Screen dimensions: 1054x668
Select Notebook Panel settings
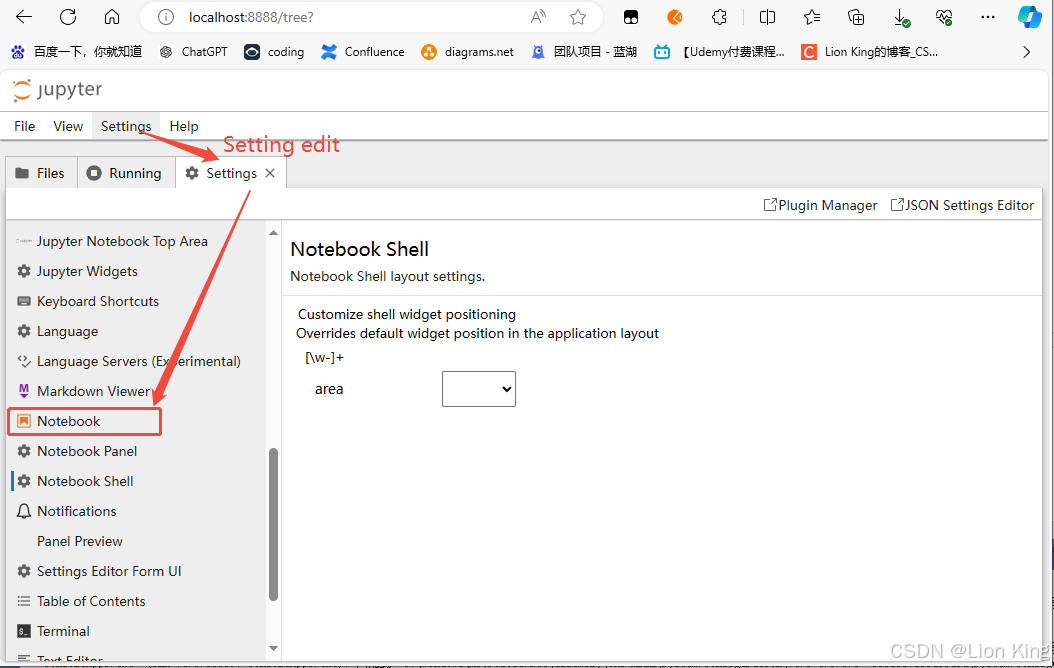pos(137,452)
